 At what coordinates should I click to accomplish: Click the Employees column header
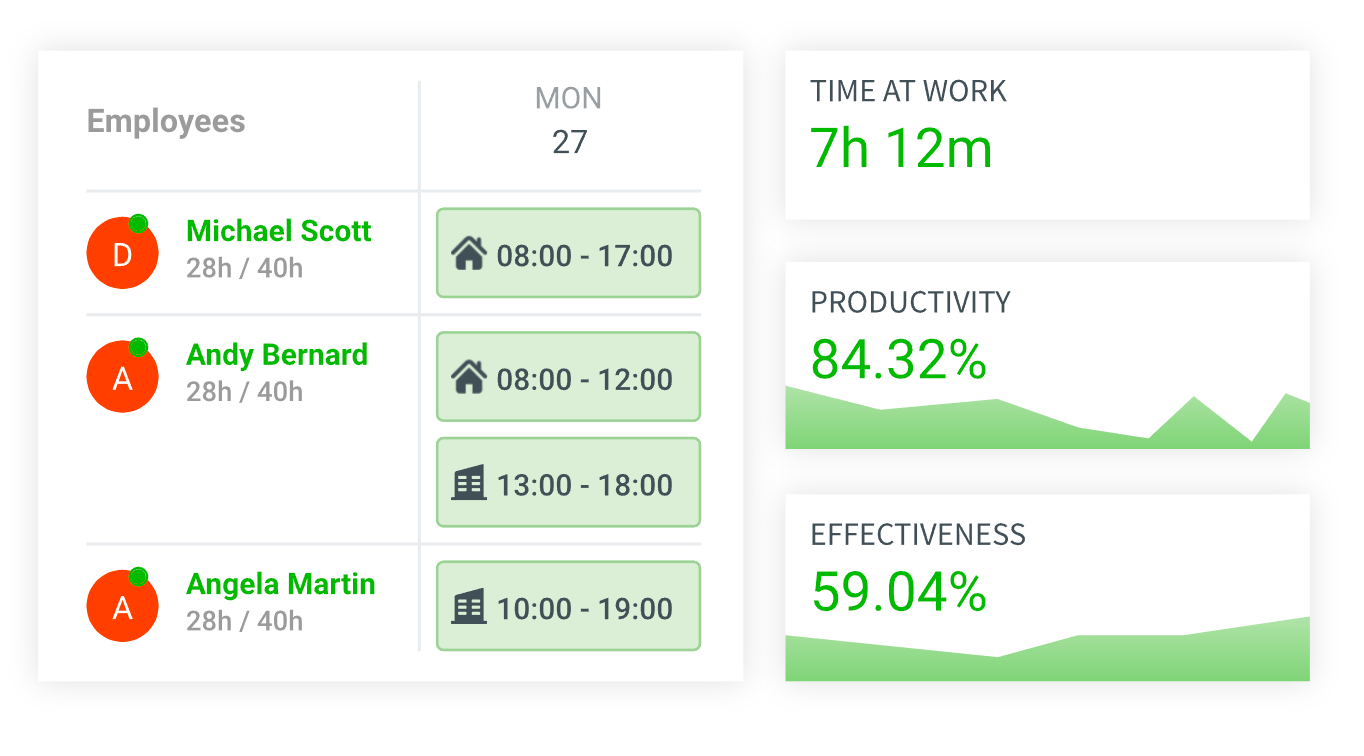(x=166, y=122)
